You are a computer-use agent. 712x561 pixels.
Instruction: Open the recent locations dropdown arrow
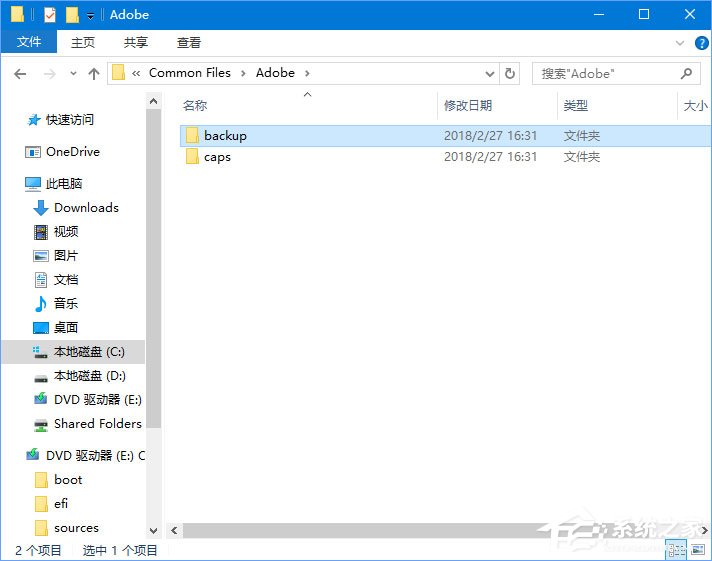(x=73, y=74)
